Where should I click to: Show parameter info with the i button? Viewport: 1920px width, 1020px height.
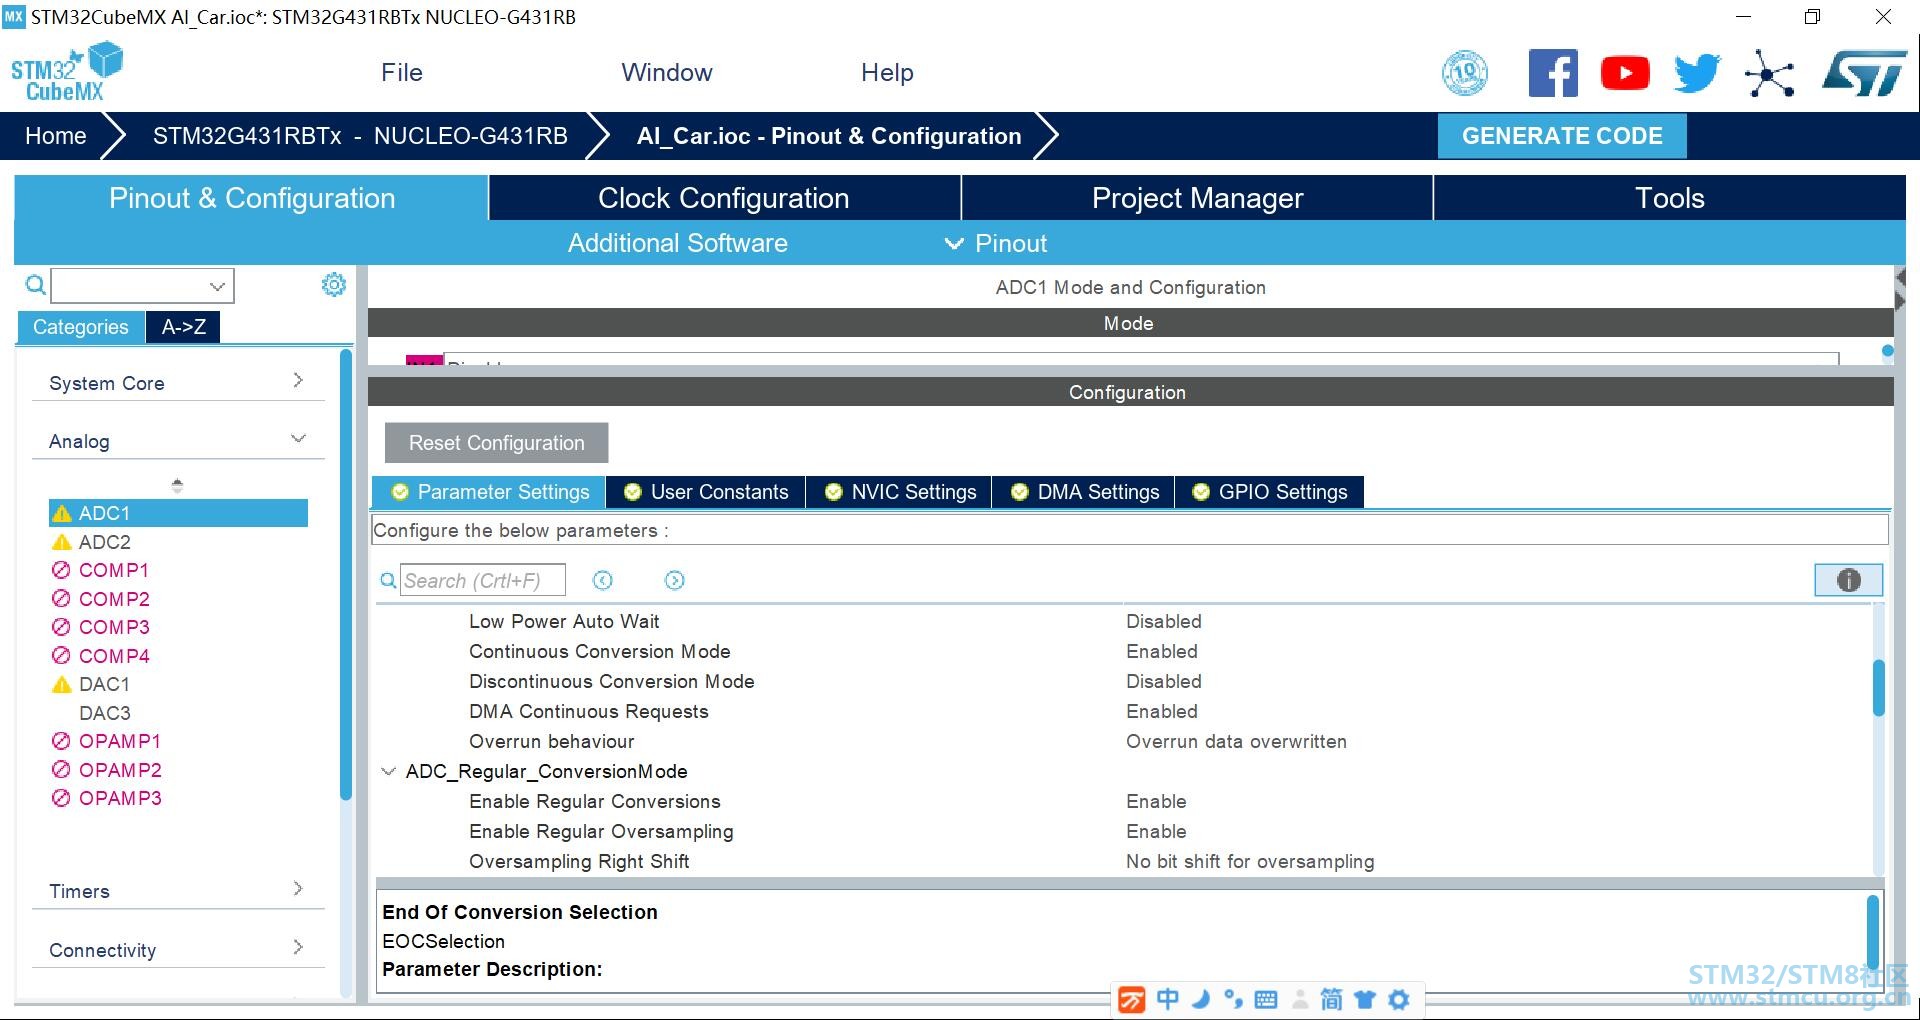pyautogui.click(x=1849, y=580)
